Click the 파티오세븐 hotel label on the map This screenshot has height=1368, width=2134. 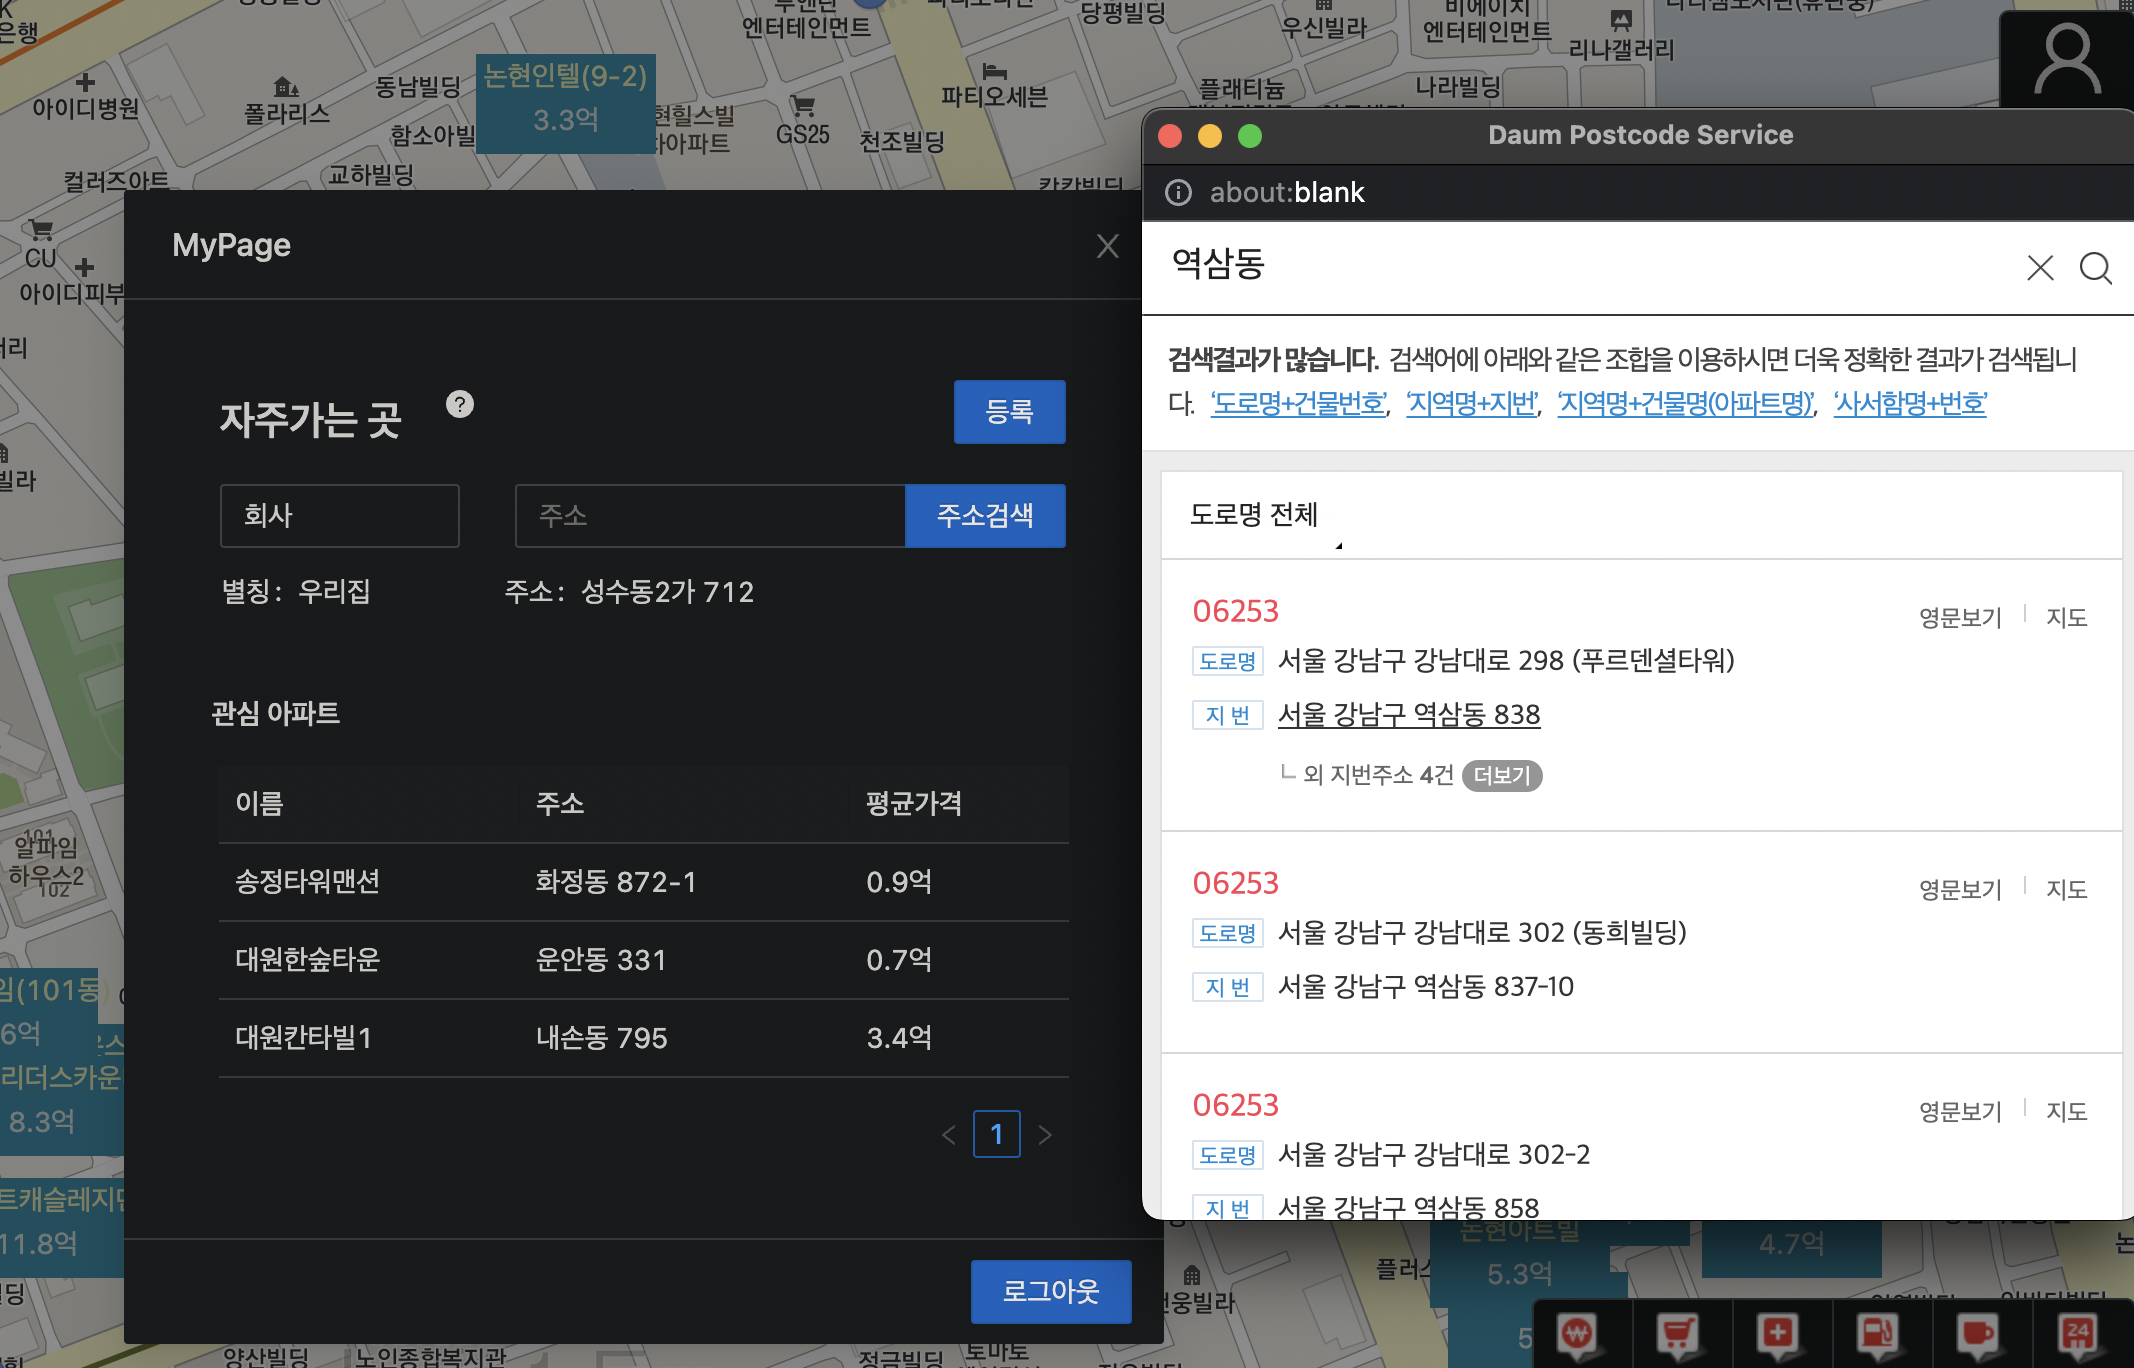994,87
